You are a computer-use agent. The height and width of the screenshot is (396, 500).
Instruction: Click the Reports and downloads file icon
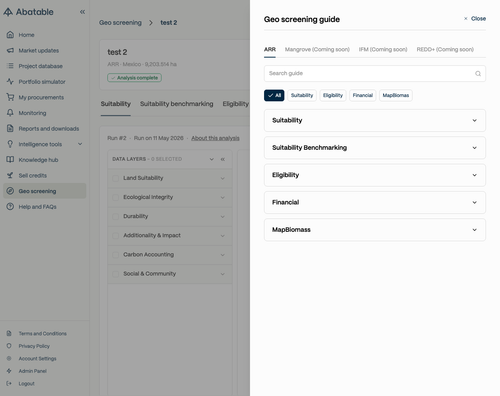(x=10, y=128)
